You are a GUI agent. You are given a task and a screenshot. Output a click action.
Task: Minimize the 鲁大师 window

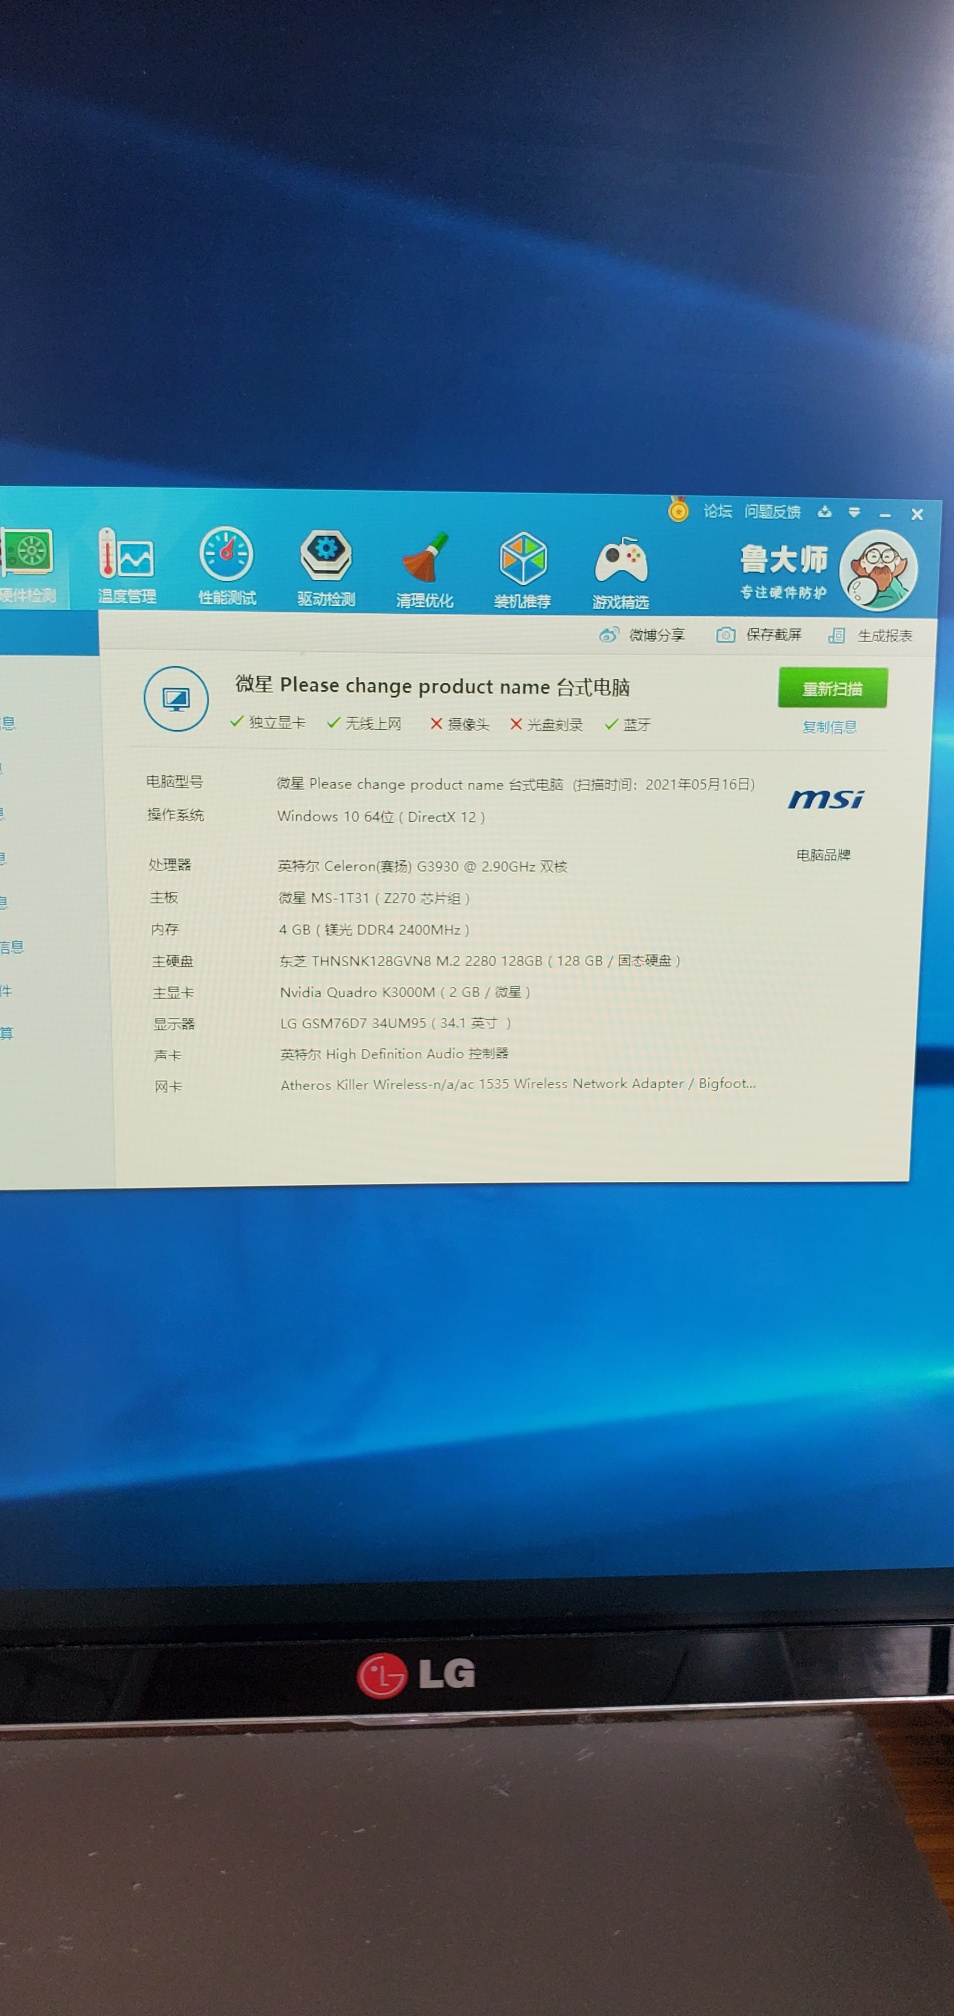pos(885,515)
